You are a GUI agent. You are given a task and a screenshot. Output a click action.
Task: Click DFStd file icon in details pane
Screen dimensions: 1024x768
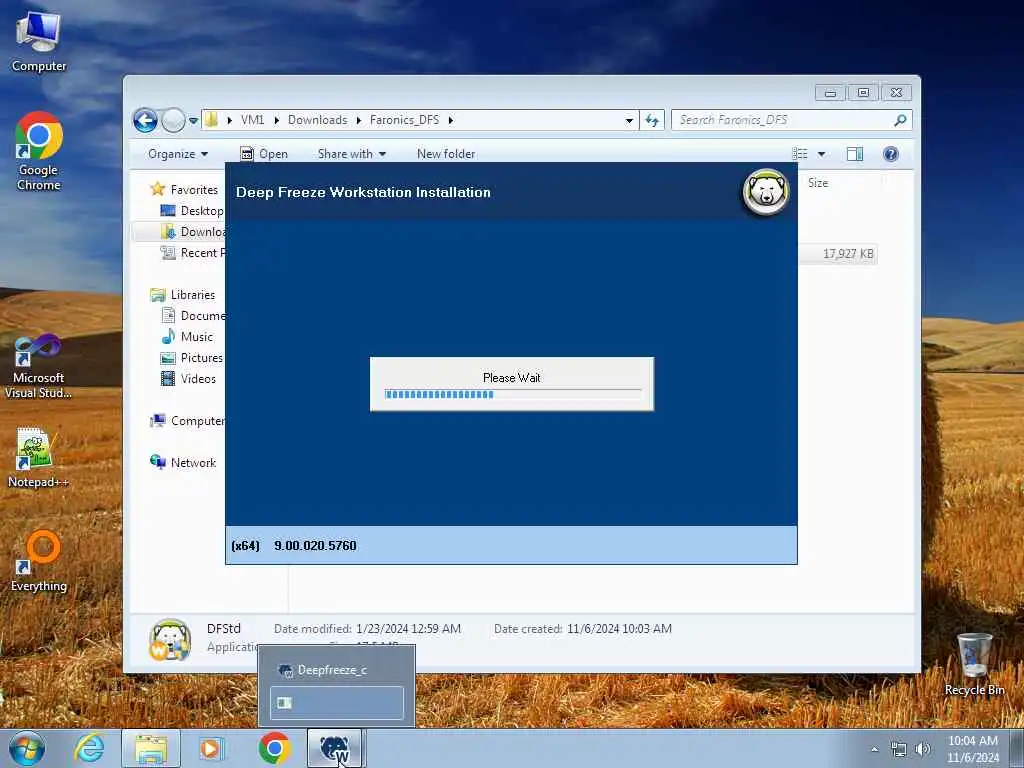(170, 640)
